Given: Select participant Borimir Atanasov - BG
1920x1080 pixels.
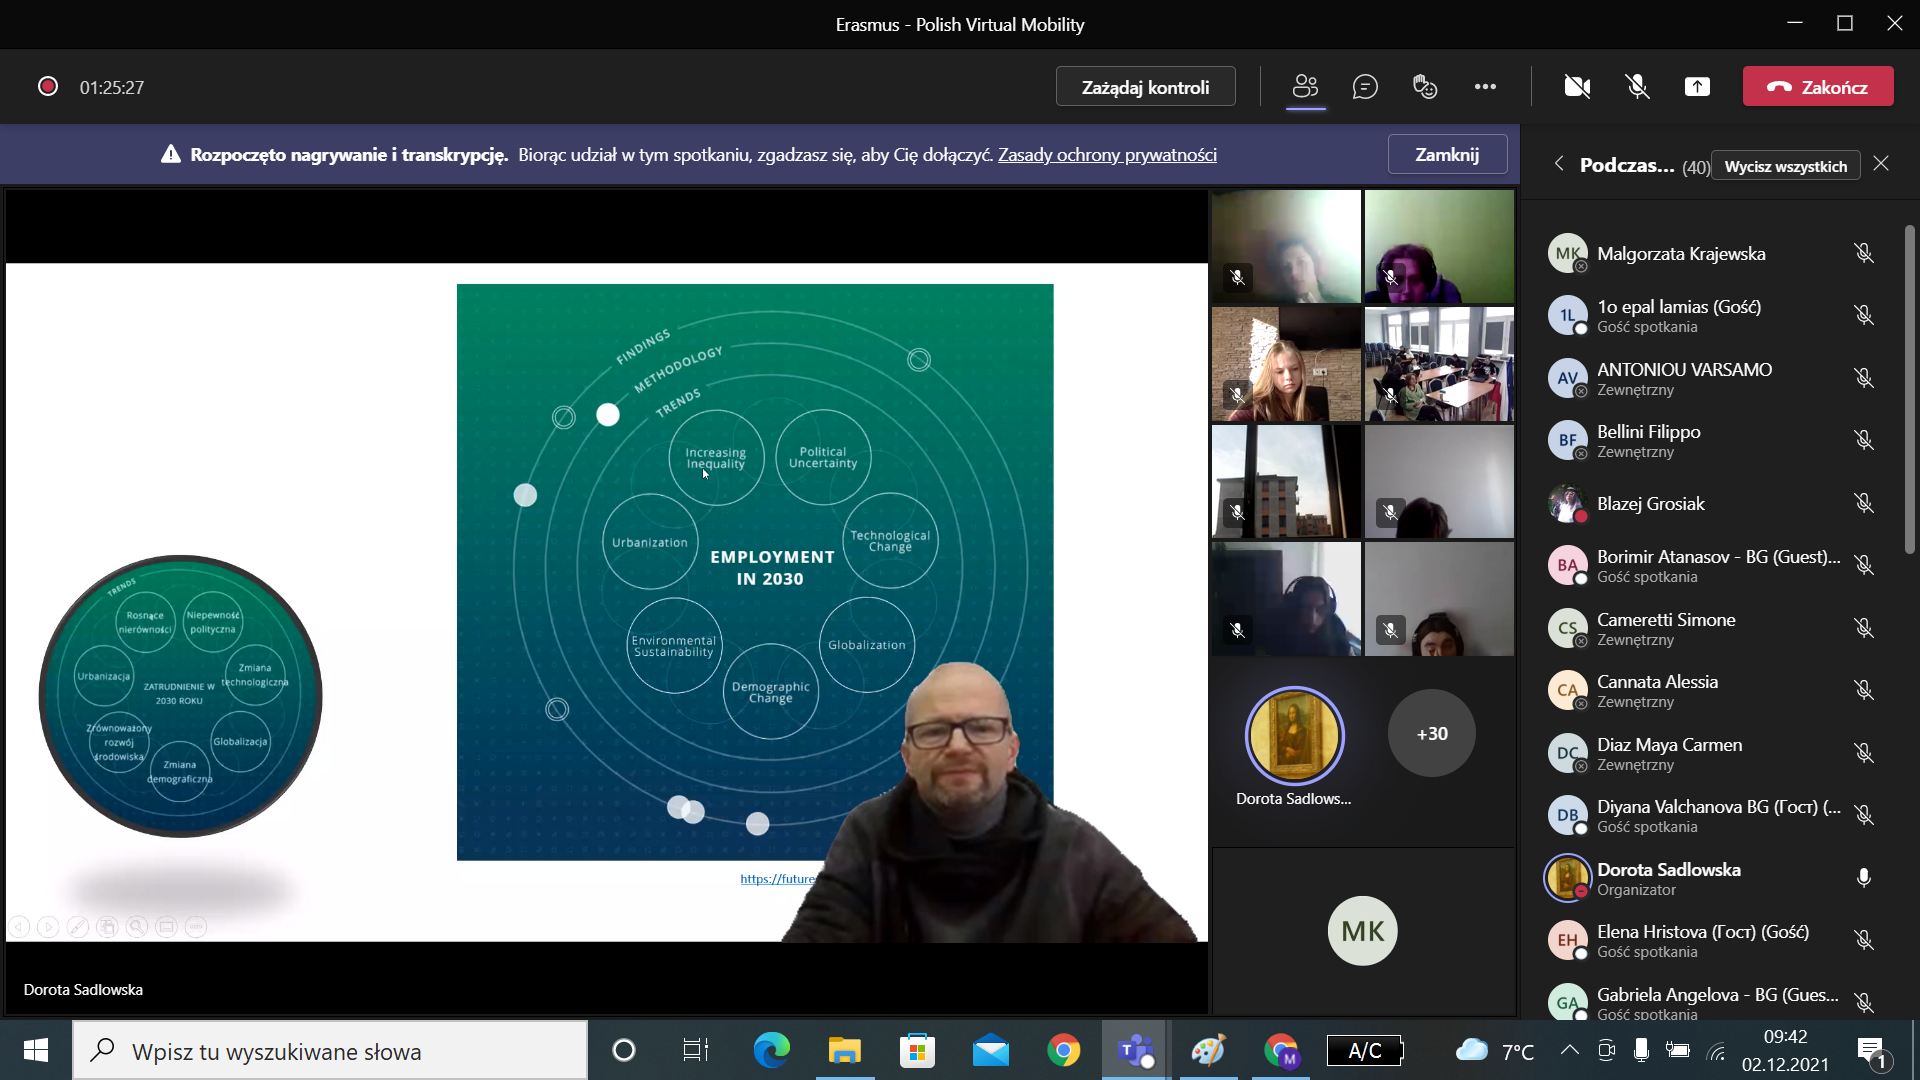Looking at the screenshot, I should click(x=1712, y=566).
